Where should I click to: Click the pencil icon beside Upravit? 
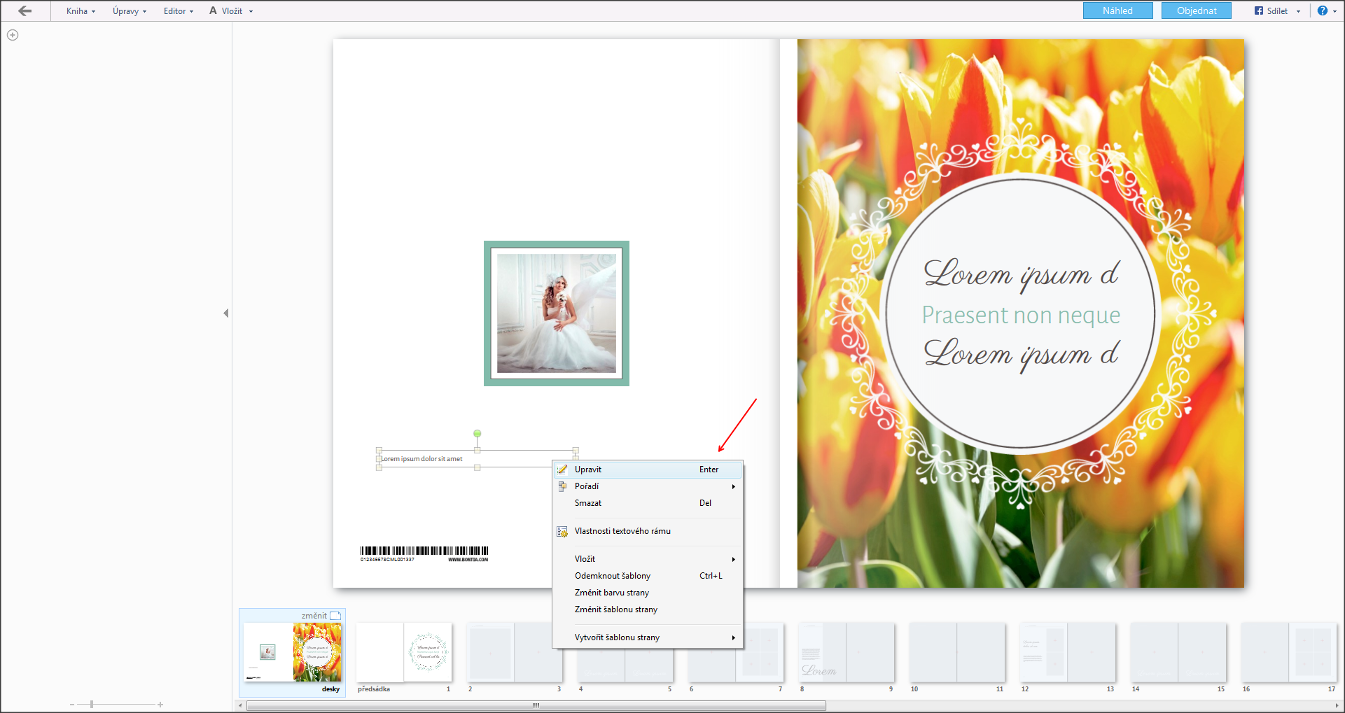coord(562,469)
